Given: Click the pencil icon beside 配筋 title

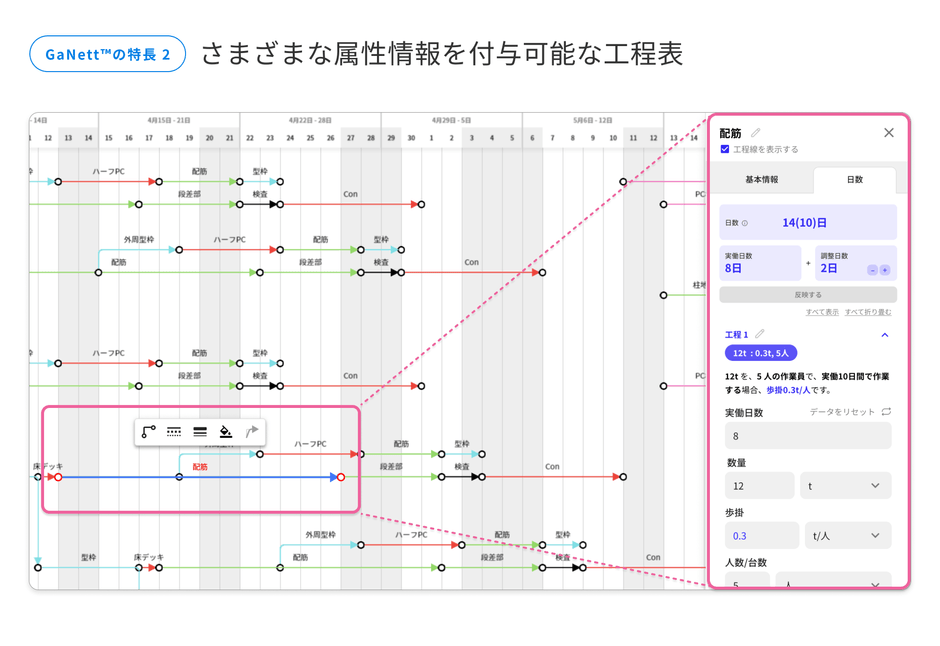Looking at the screenshot, I should [x=755, y=133].
